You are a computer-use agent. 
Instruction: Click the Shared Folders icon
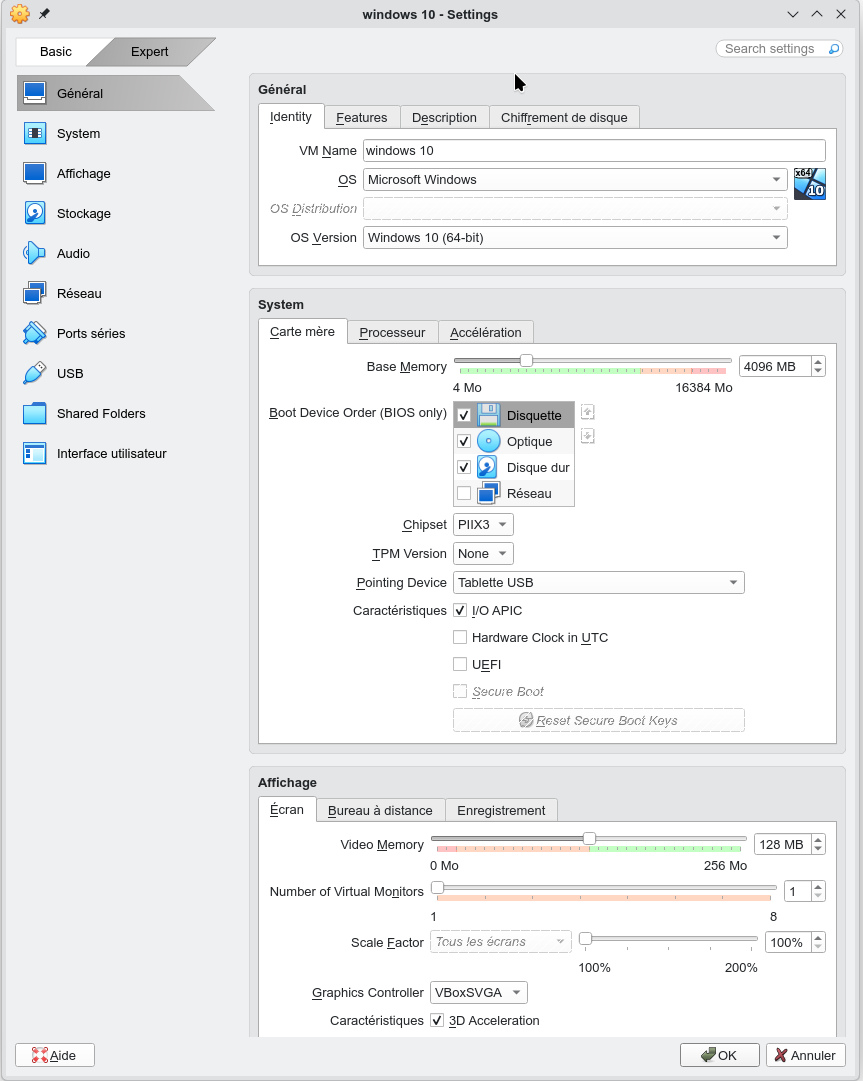[35, 413]
